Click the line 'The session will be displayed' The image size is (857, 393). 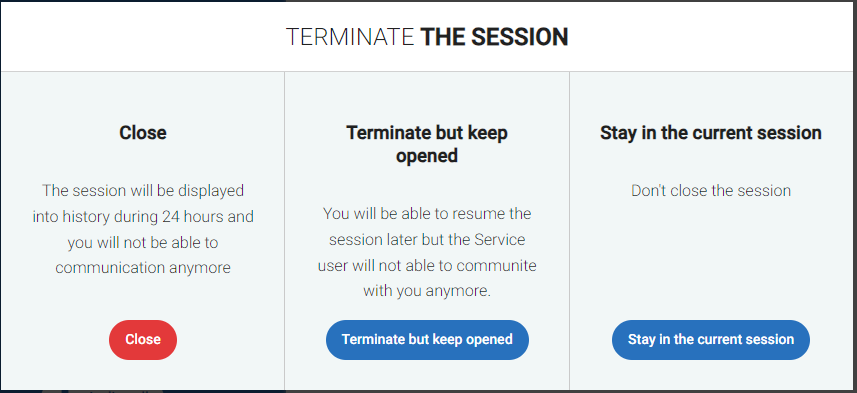(x=143, y=191)
